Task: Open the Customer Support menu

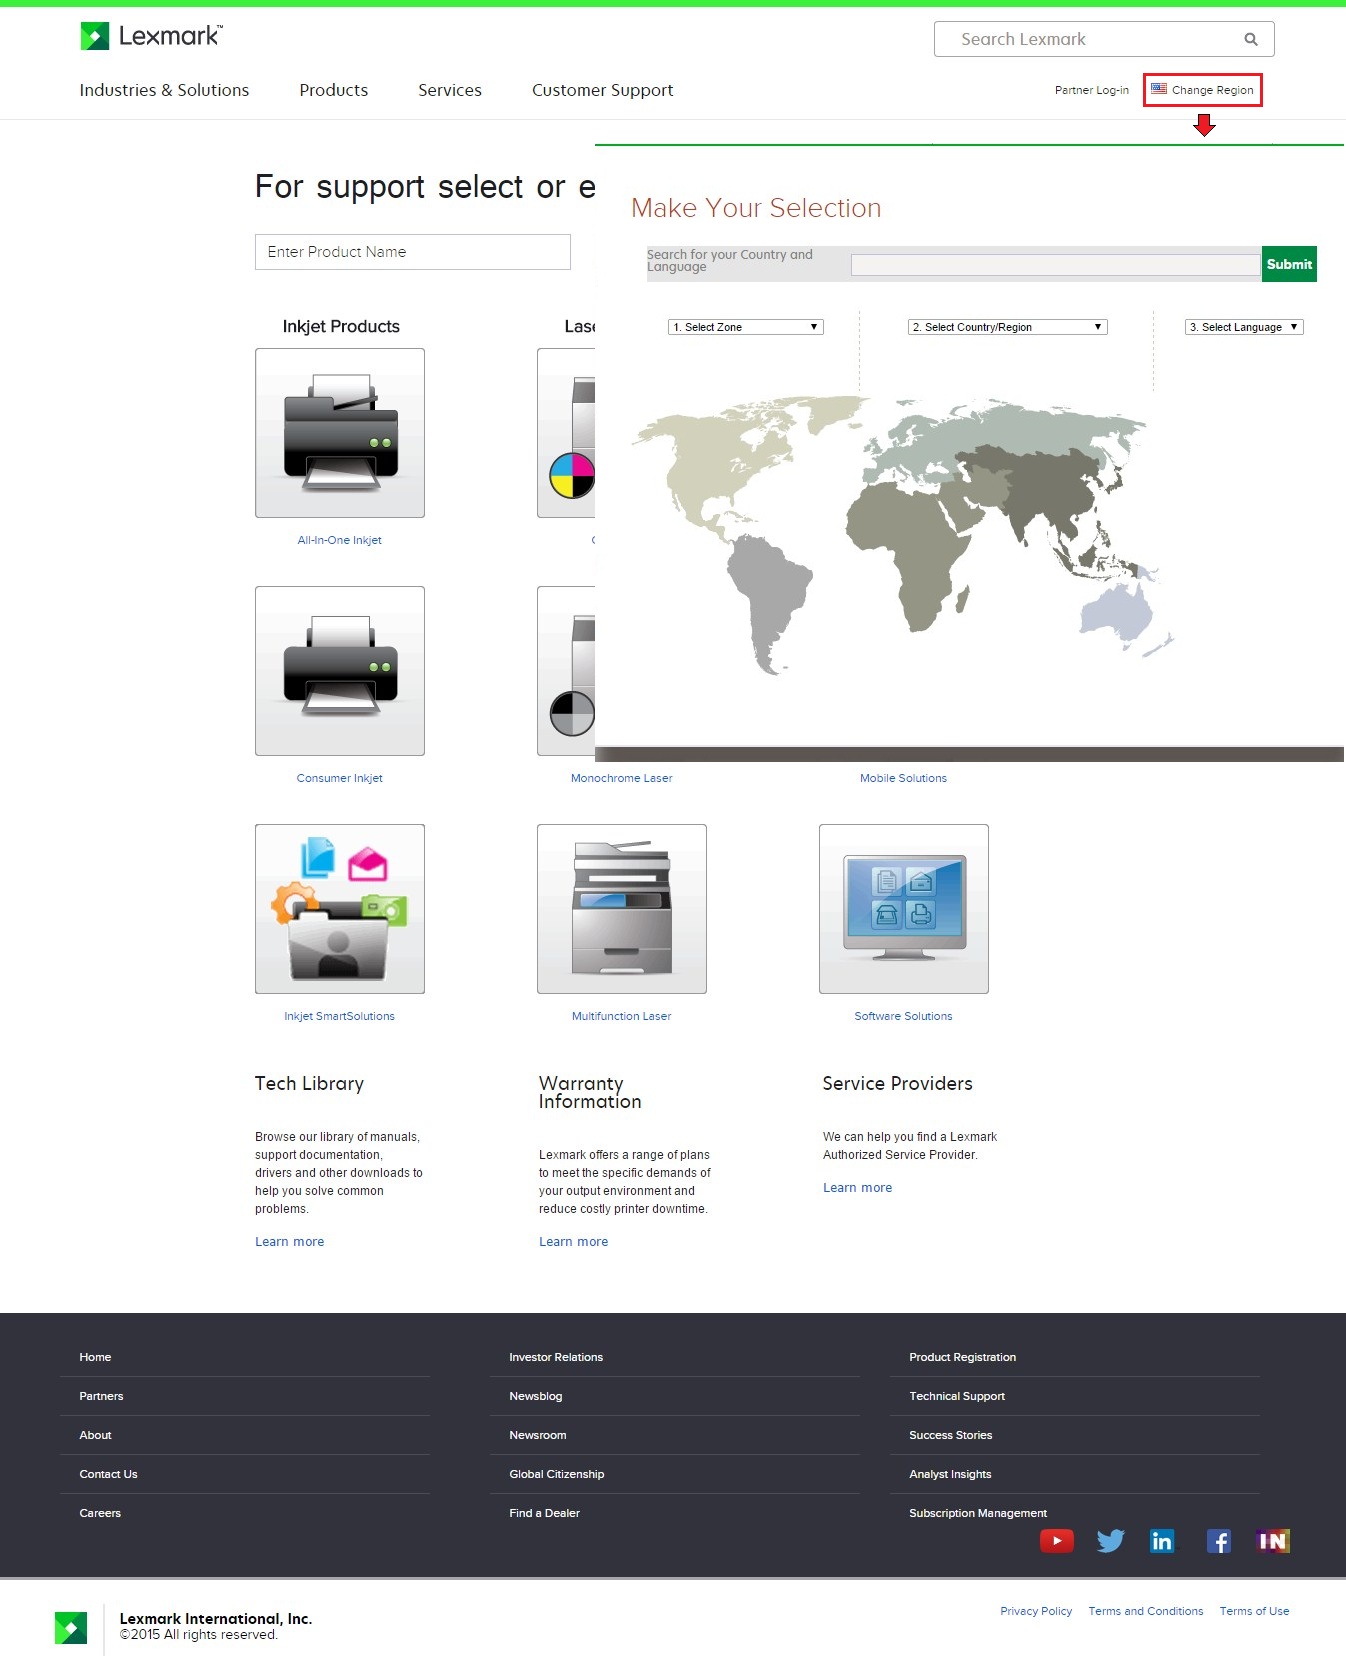Action: 603,90
